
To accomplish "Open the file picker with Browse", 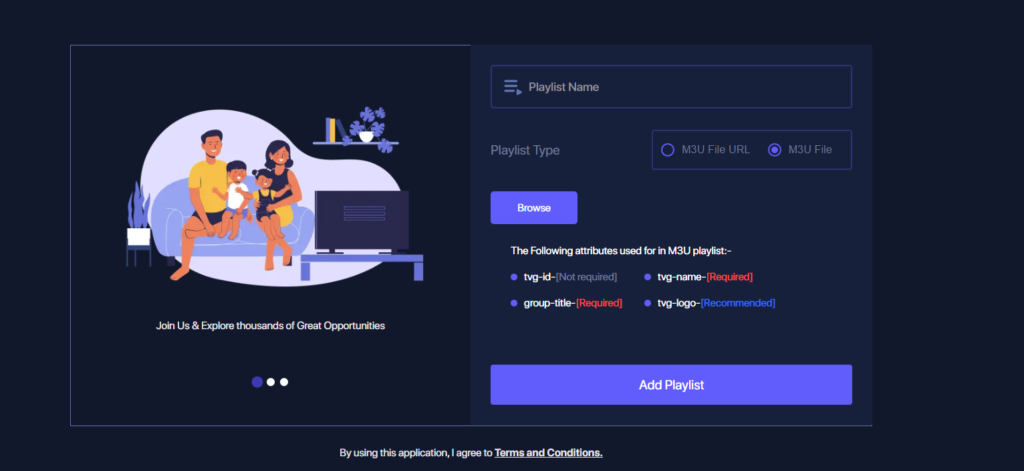I will 534,208.
